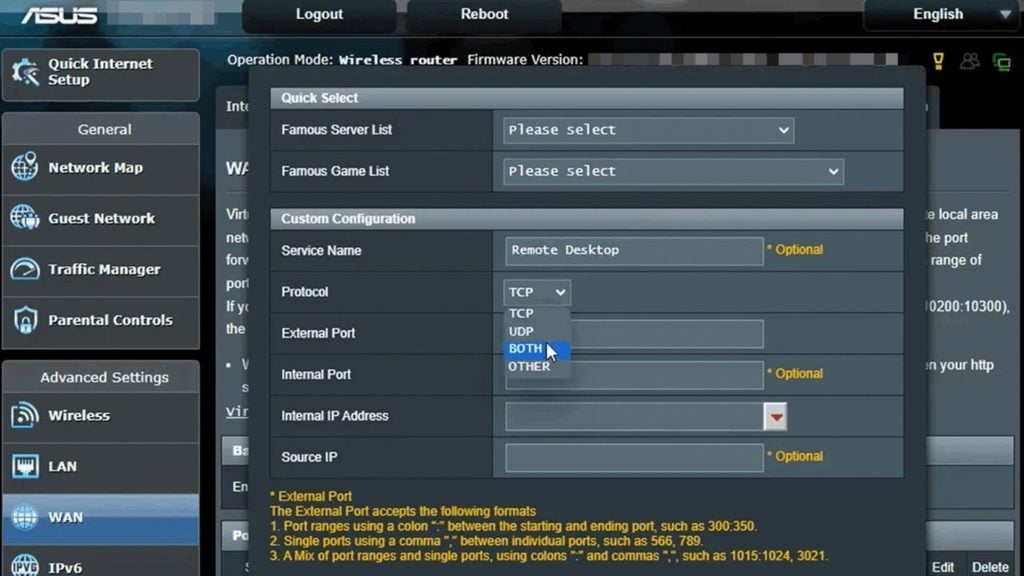Viewport: 1024px width, 576px height.
Task: Open WAN settings section
Action: click(x=101, y=518)
